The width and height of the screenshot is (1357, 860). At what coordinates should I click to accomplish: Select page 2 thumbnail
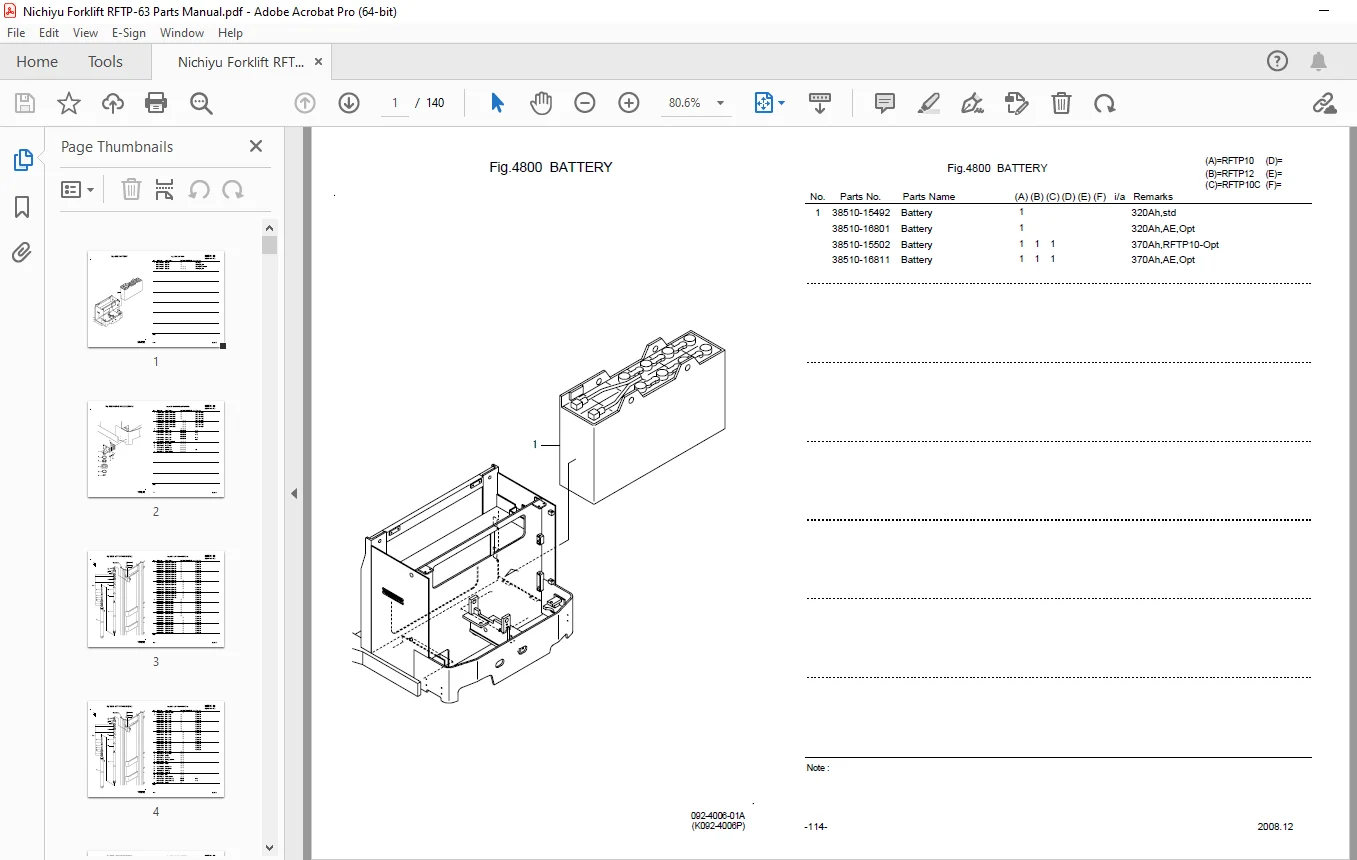(x=156, y=449)
